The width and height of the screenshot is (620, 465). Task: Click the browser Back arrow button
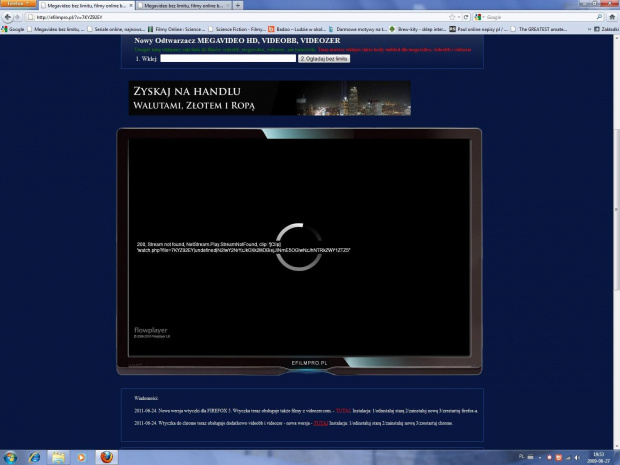click(x=8, y=17)
